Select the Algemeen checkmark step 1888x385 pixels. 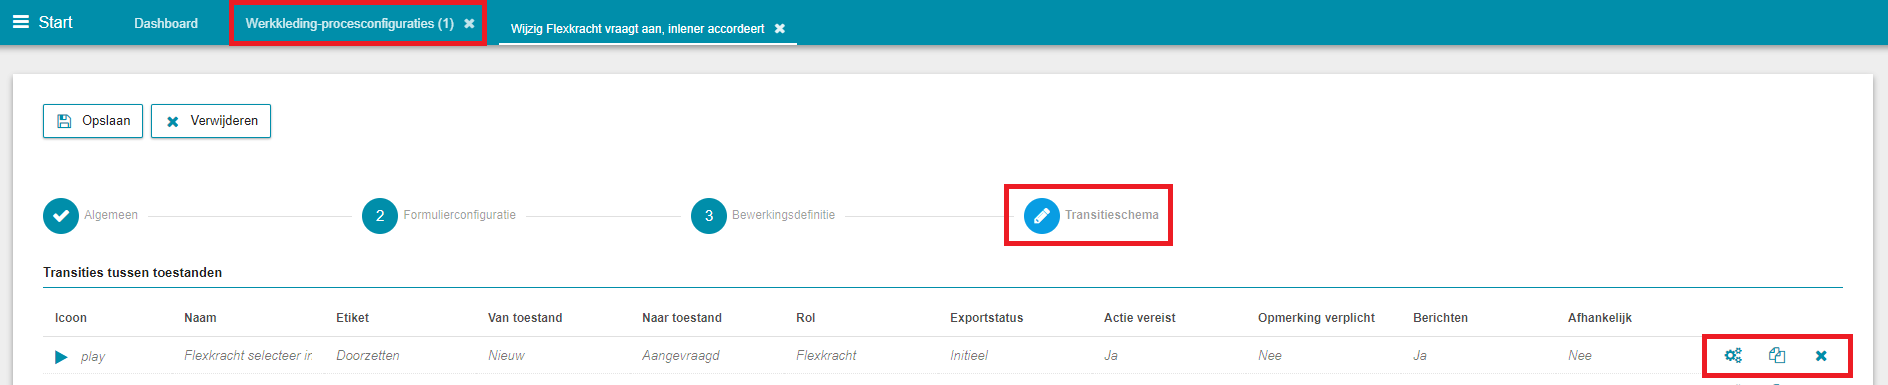click(61, 215)
